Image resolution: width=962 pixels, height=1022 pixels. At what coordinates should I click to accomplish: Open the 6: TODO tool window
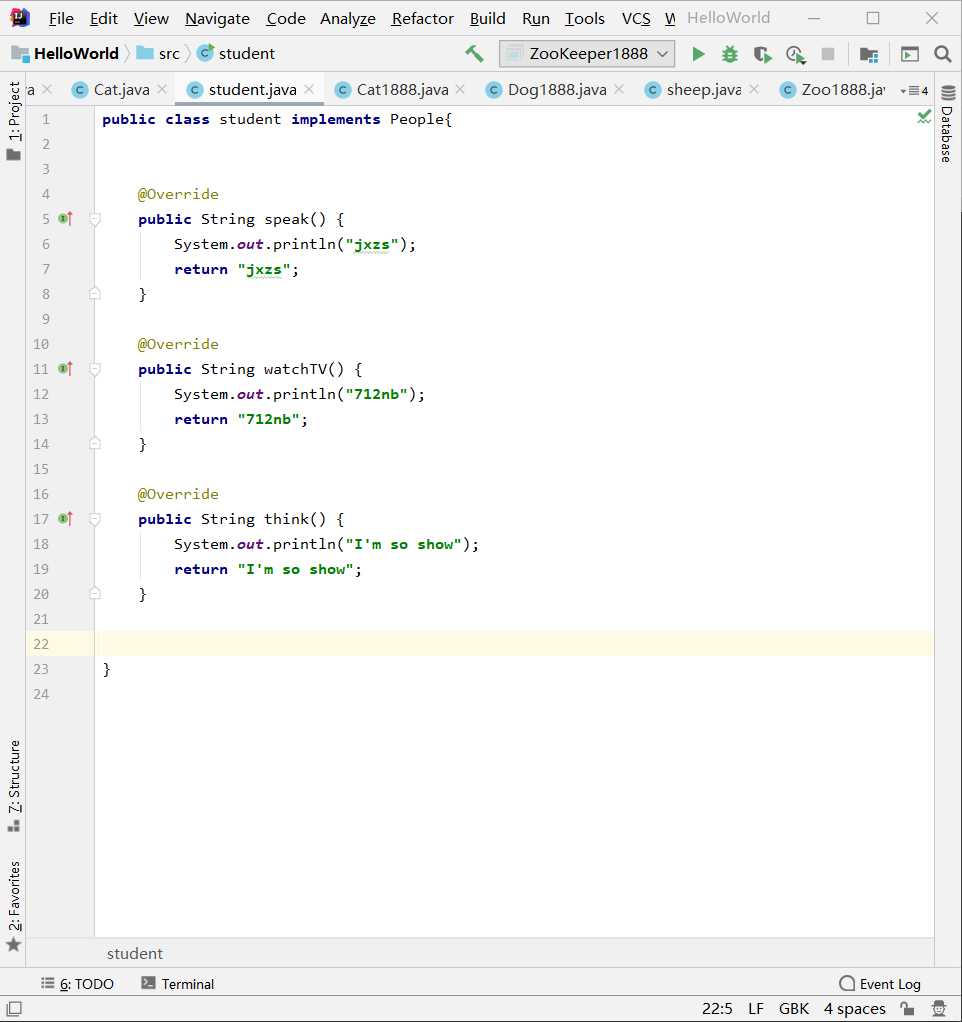coord(78,984)
